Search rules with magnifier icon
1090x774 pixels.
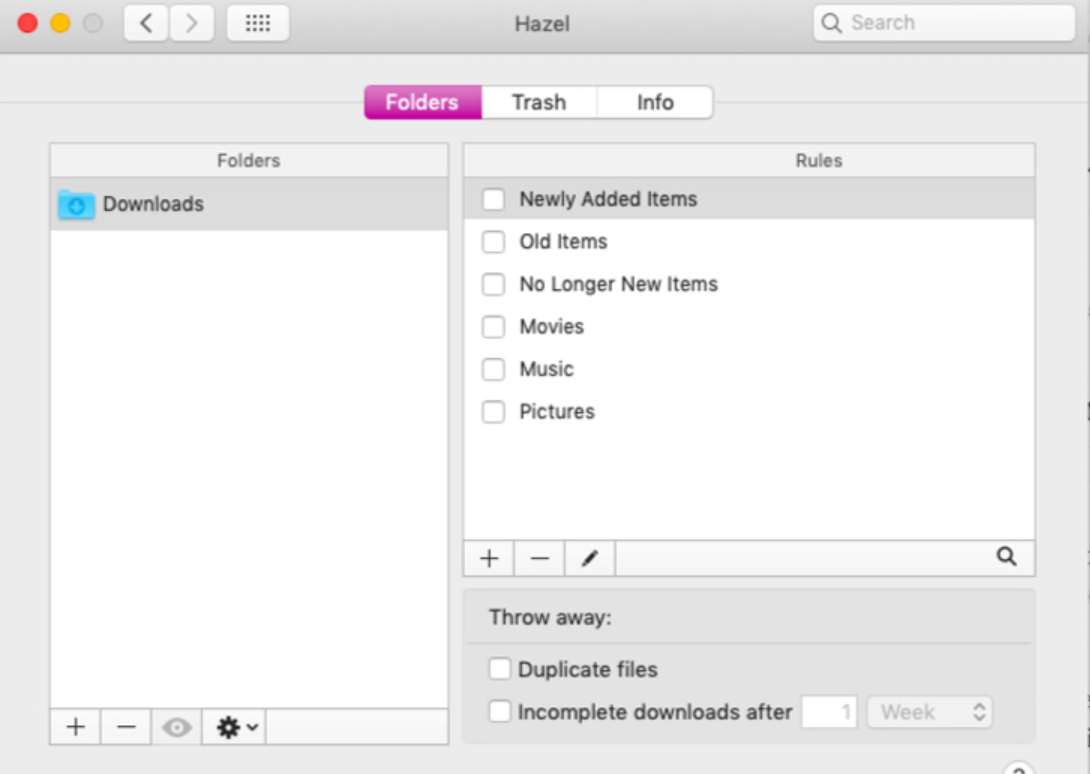click(x=1006, y=556)
